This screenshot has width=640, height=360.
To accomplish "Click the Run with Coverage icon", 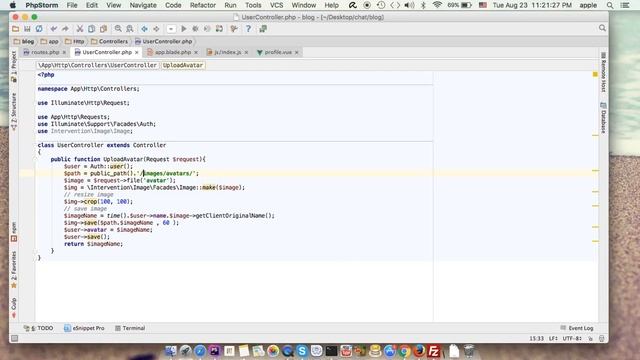I will 207,29.
